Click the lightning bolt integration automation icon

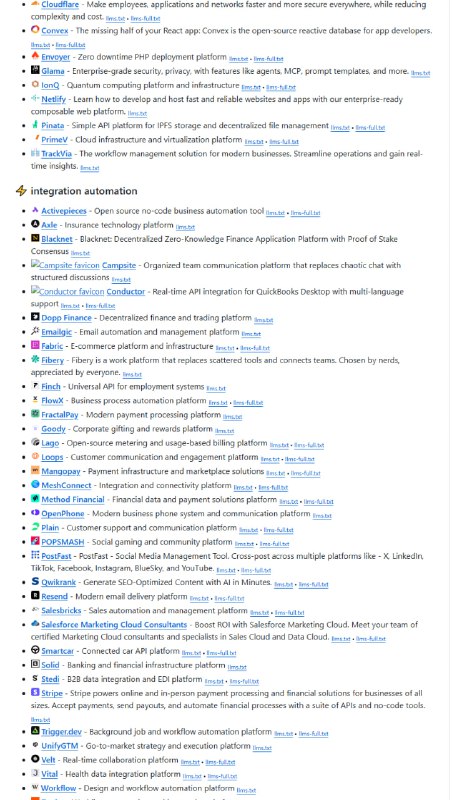21,191
